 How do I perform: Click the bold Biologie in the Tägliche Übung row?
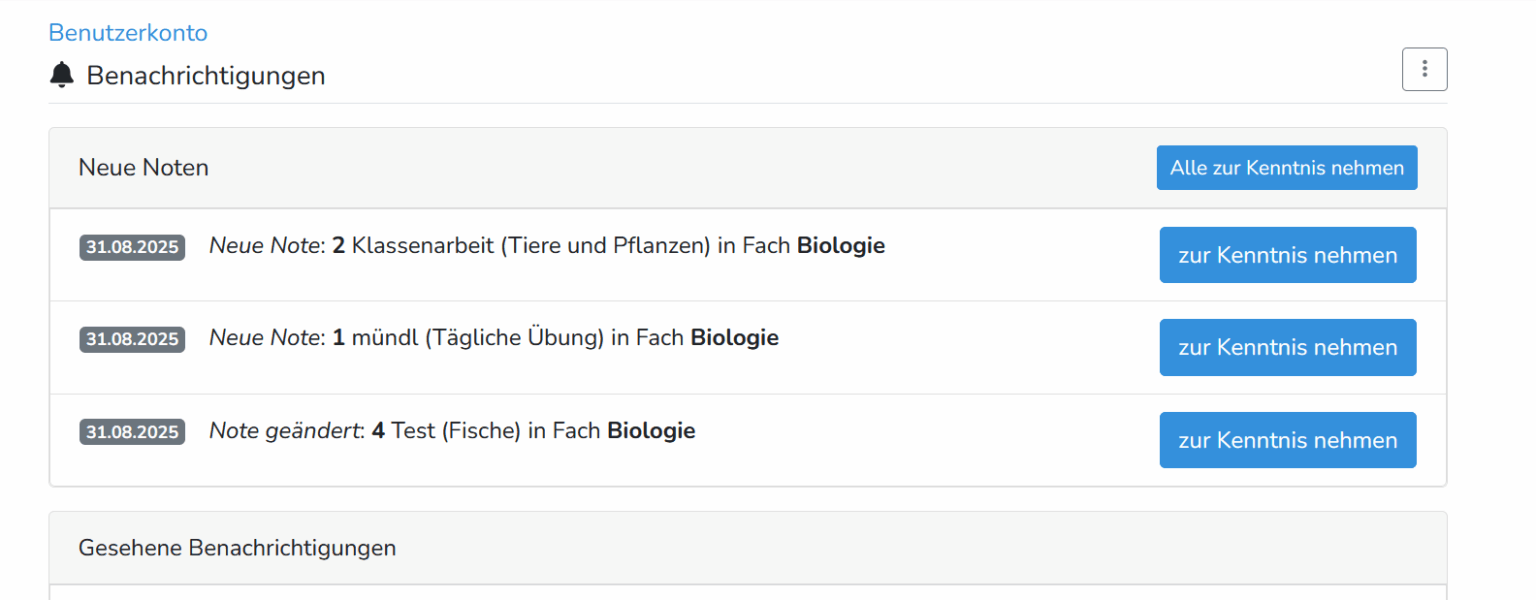pos(734,338)
